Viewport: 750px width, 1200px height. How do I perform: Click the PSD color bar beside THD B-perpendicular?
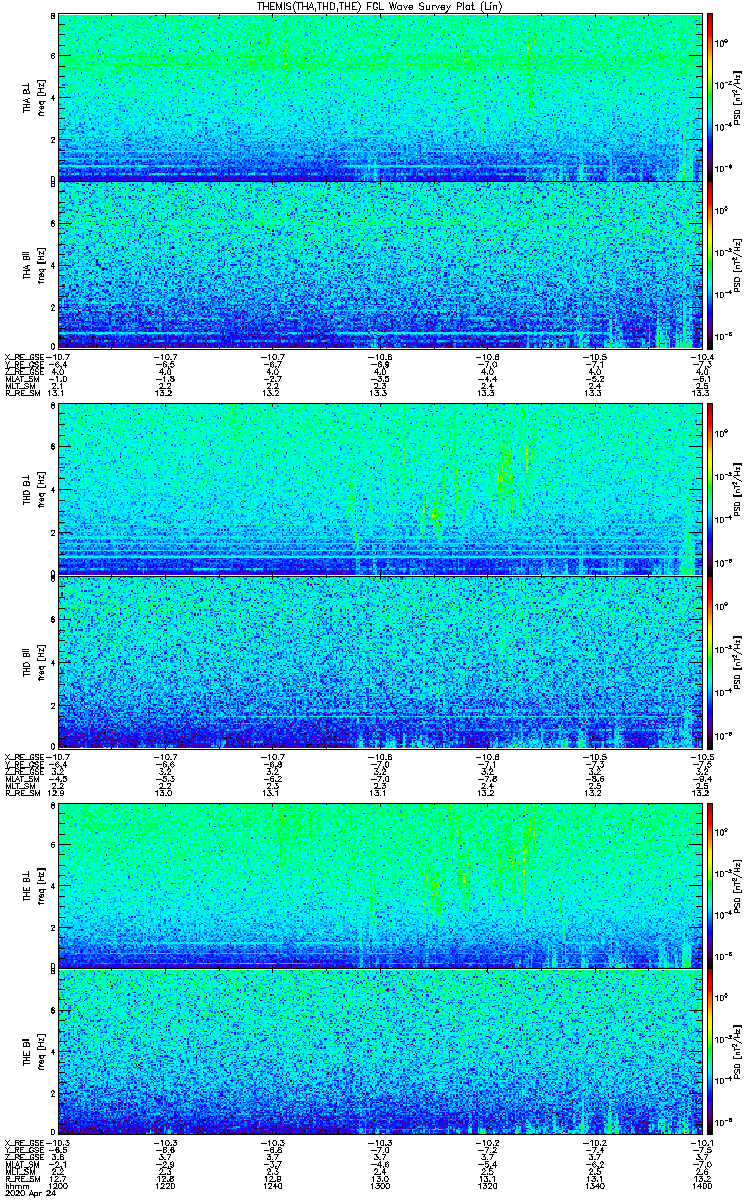pyautogui.click(x=710, y=490)
